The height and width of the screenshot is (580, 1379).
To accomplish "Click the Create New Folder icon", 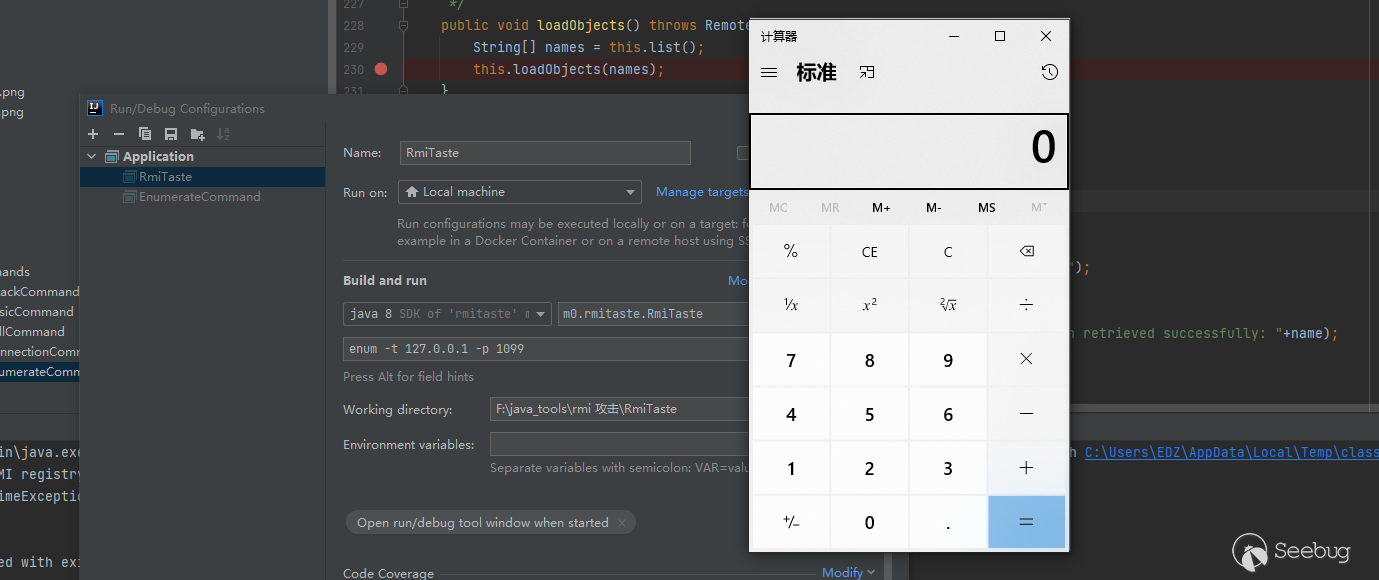I will point(197,134).
